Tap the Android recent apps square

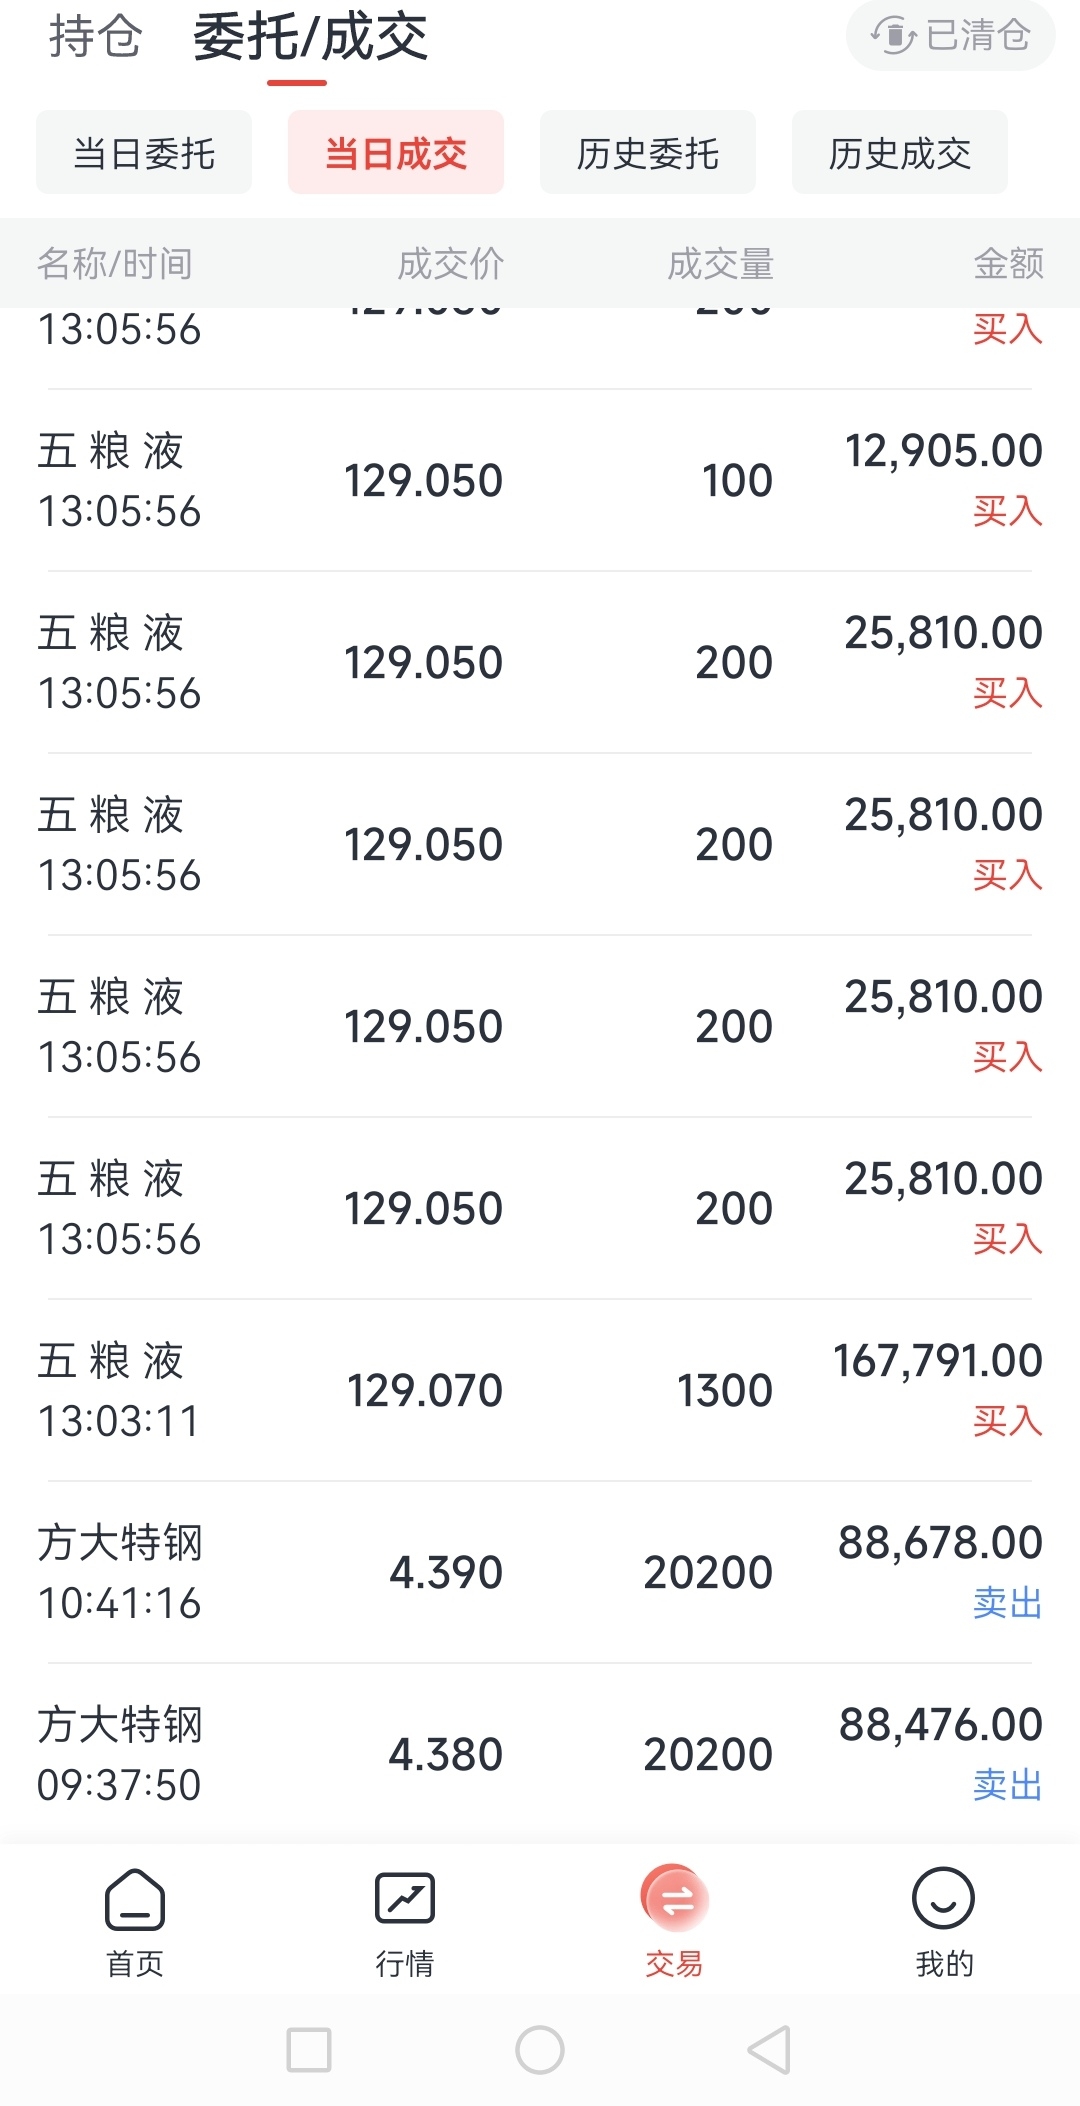tap(309, 2050)
